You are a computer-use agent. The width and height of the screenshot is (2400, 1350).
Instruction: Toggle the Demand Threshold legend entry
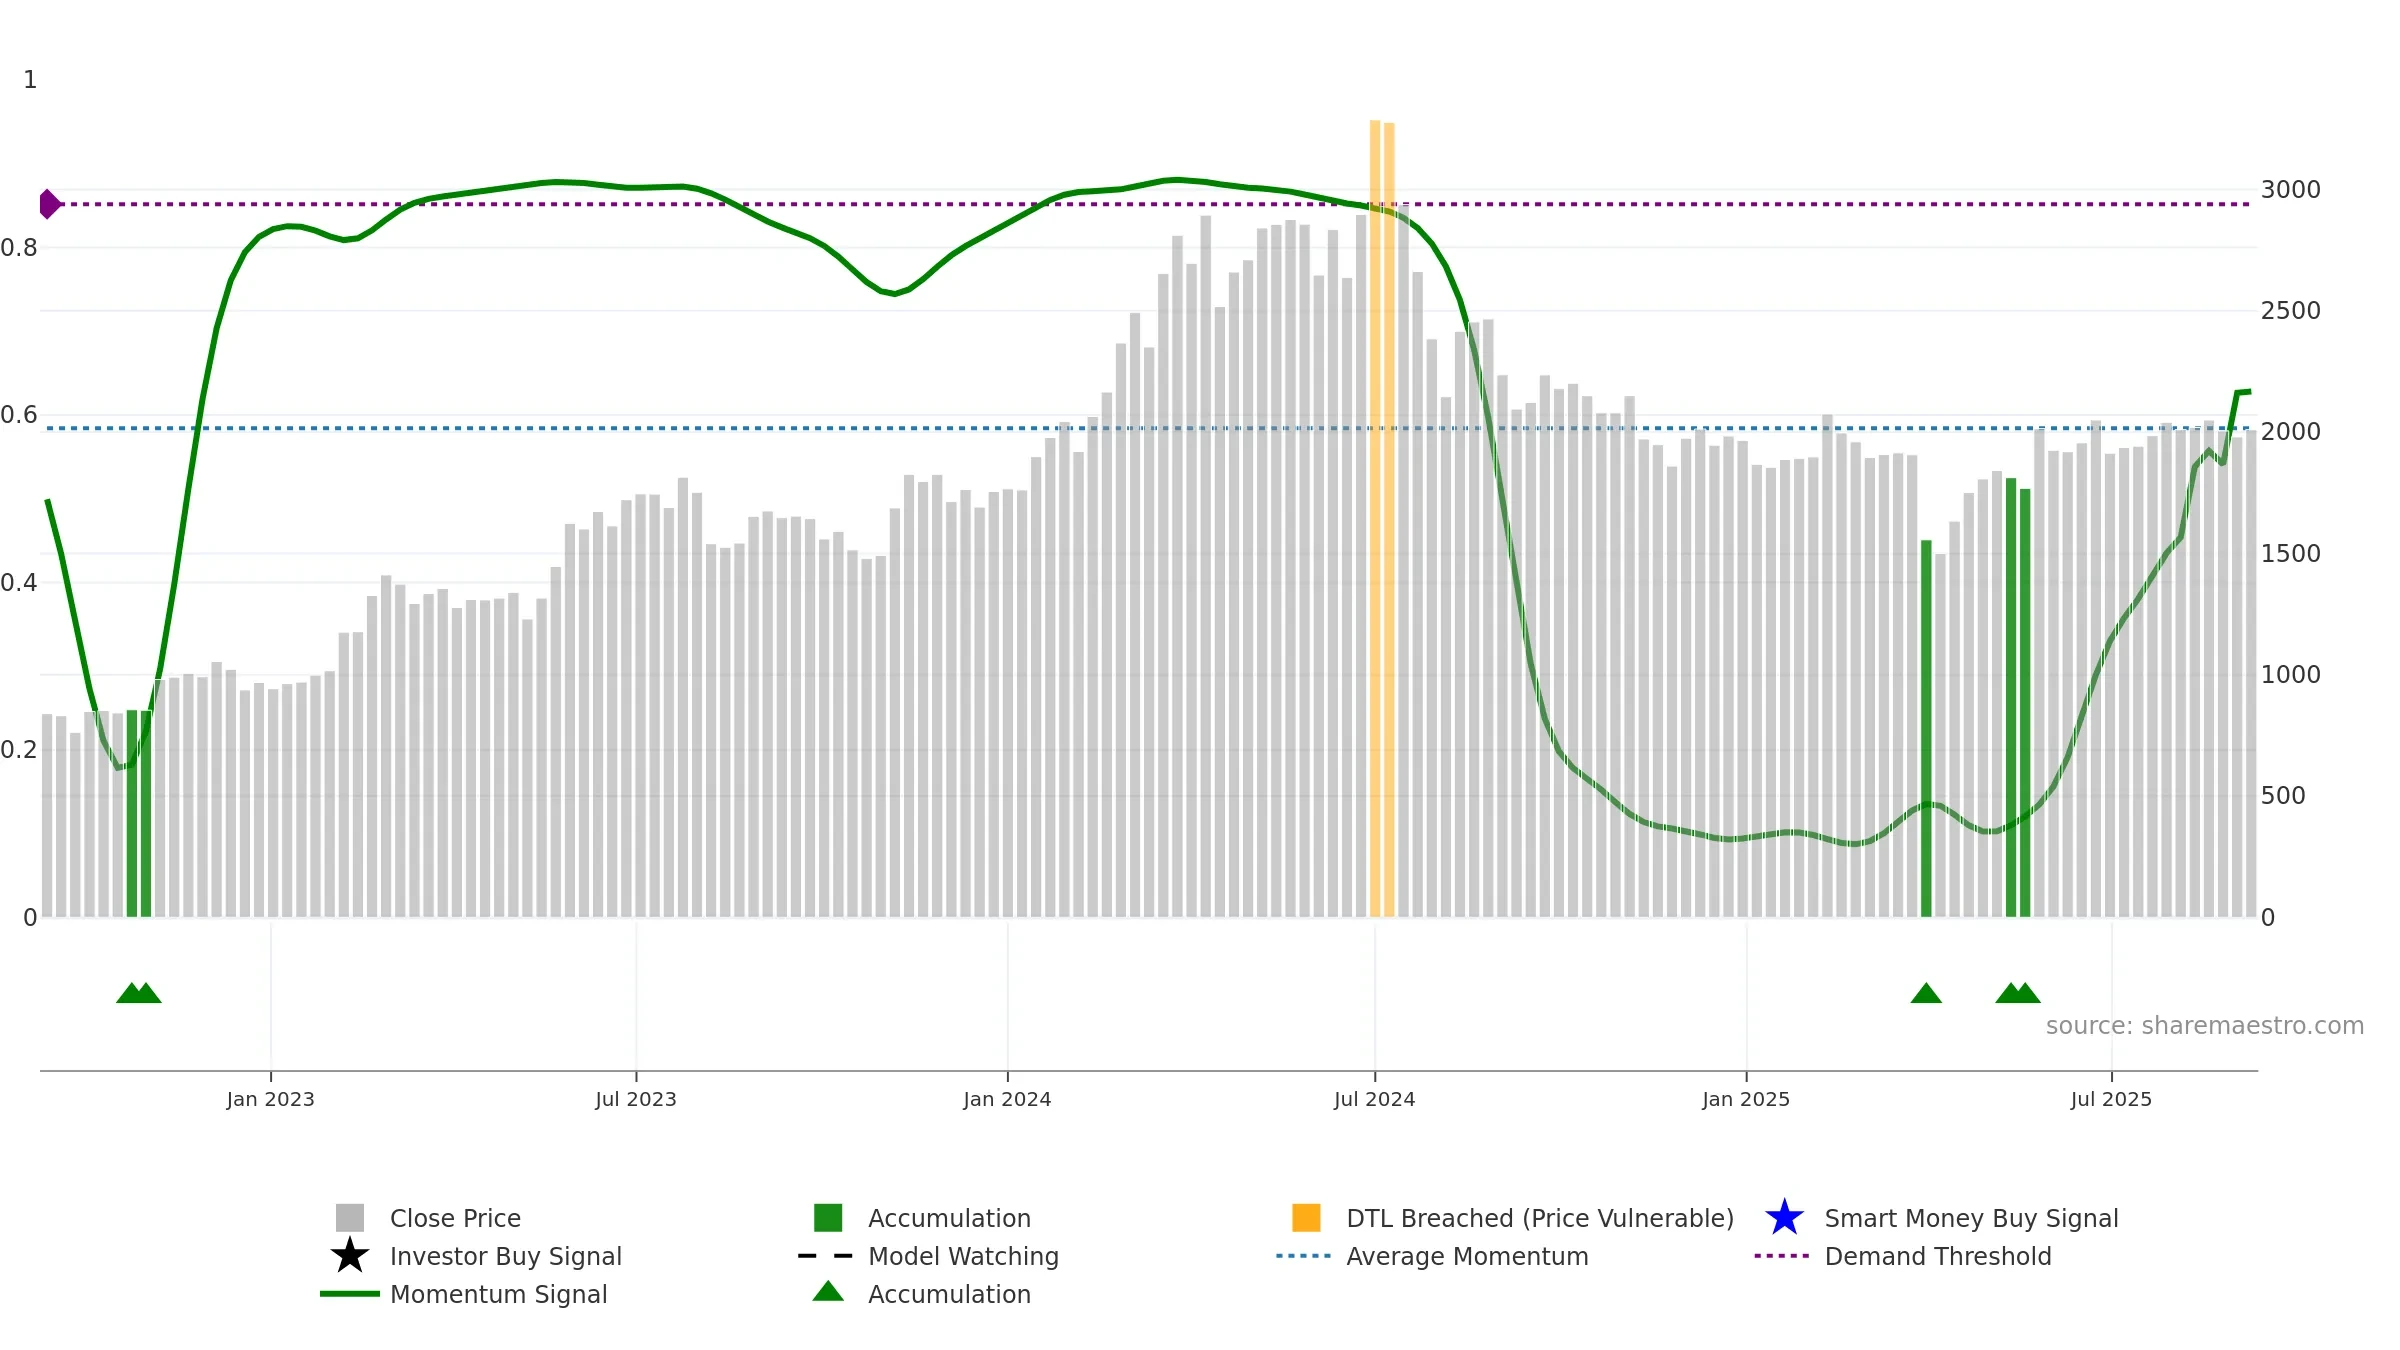tap(1937, 1256)
